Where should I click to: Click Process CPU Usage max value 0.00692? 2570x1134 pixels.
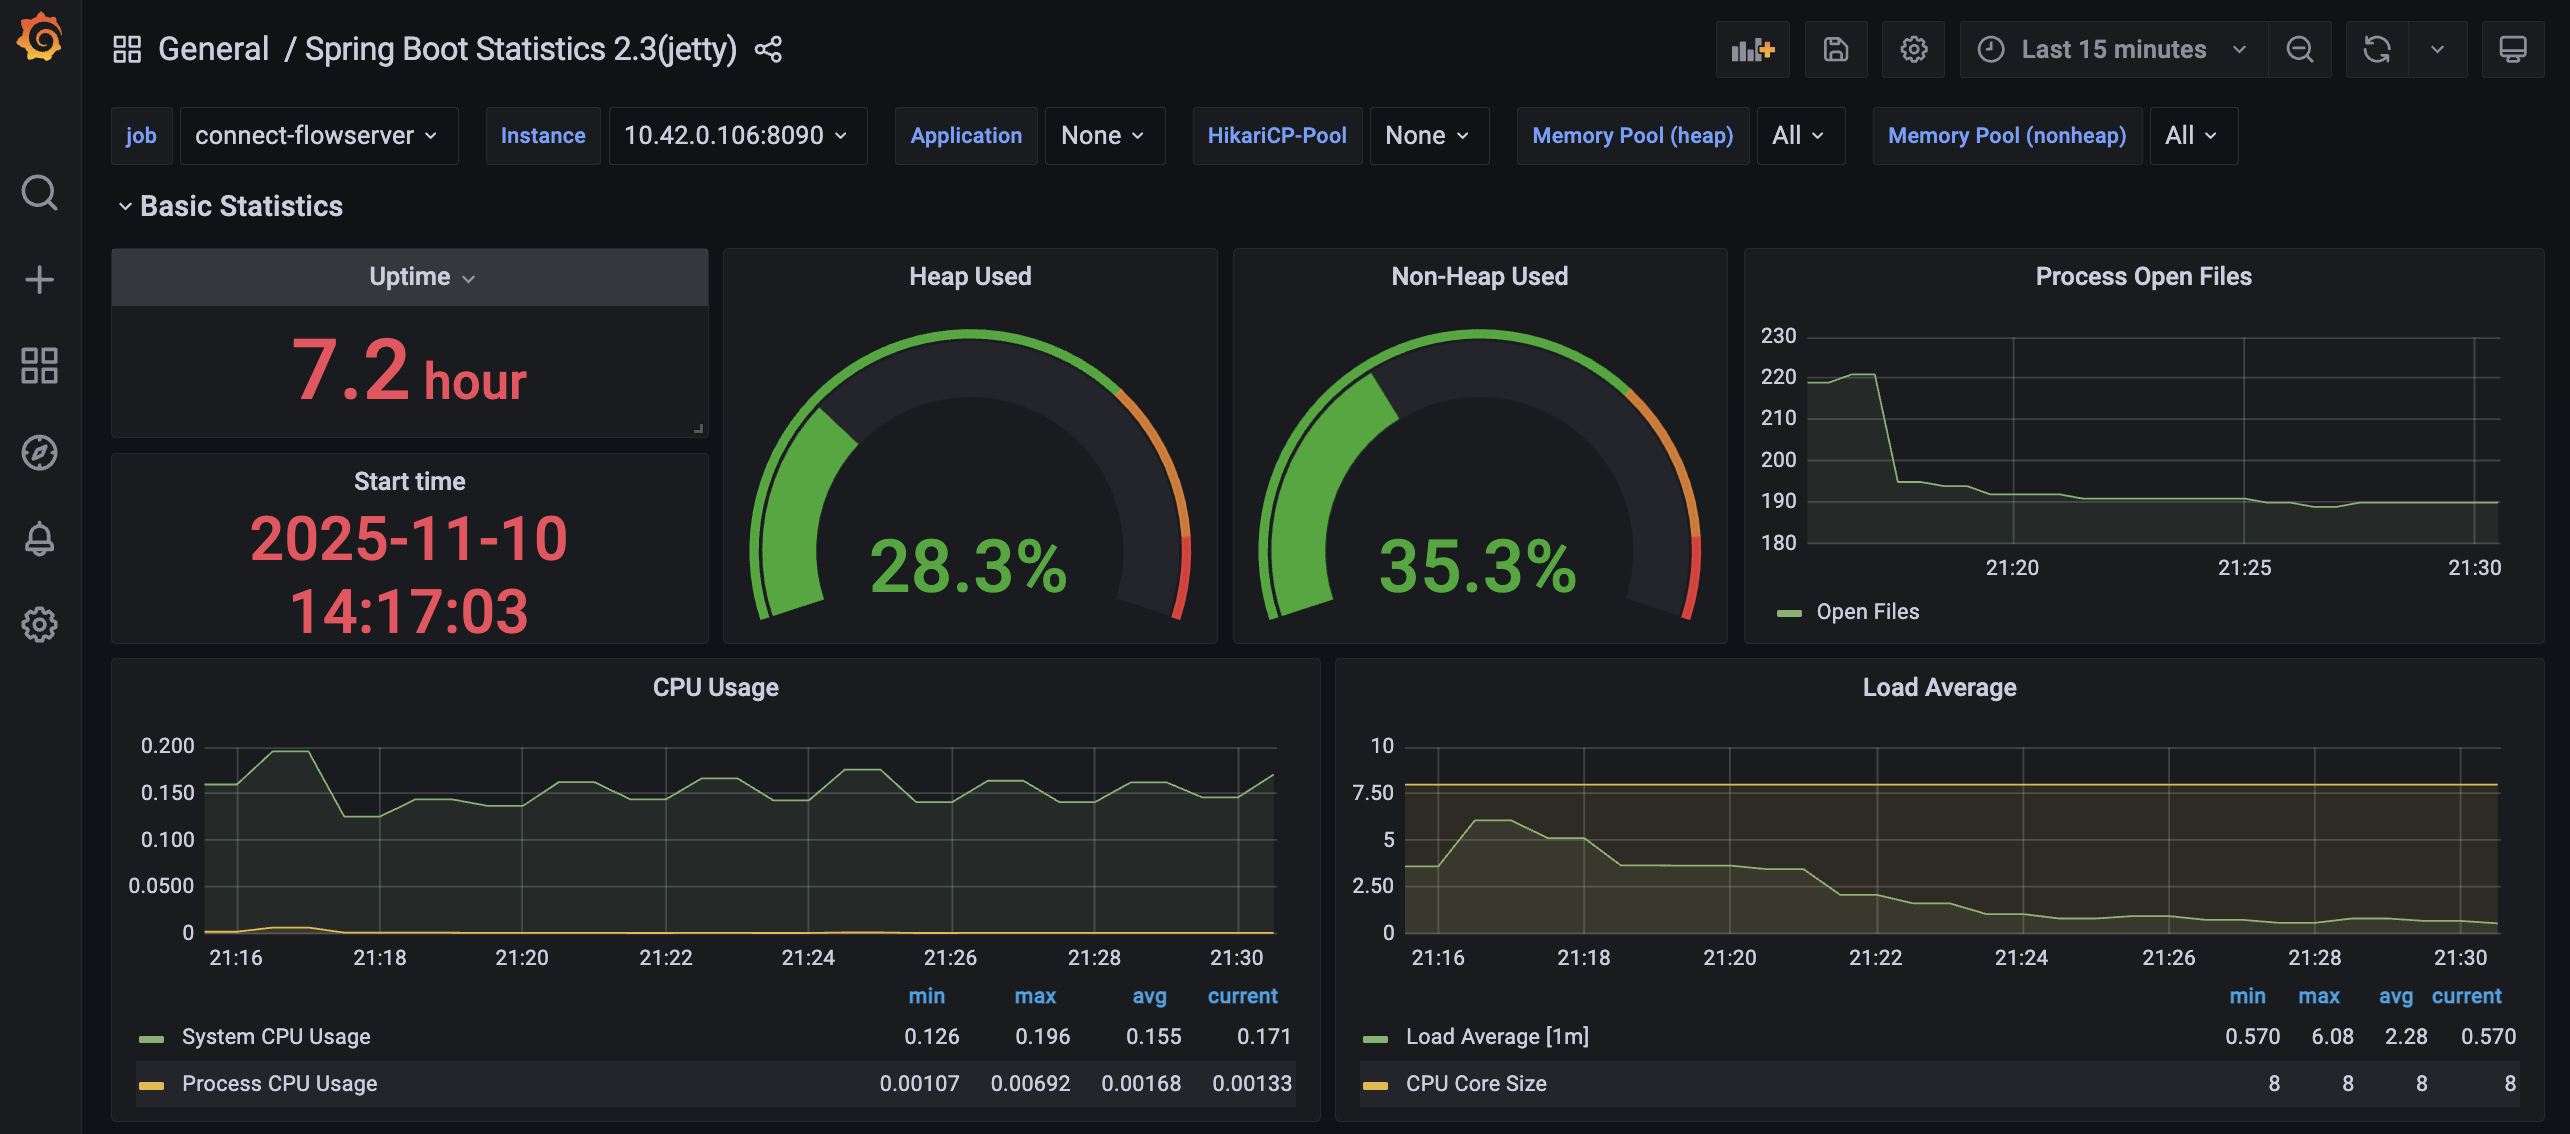coord(1030,1083)
